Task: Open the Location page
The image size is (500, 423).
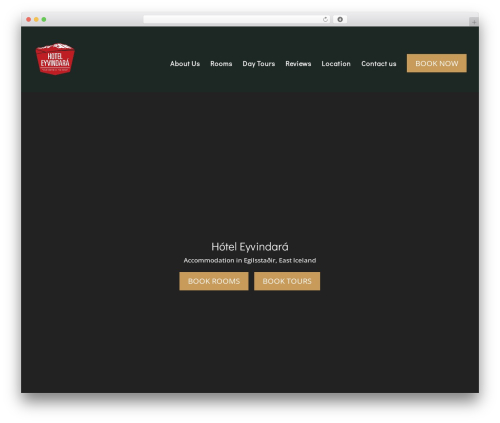Action: click(x=336, y=64)
